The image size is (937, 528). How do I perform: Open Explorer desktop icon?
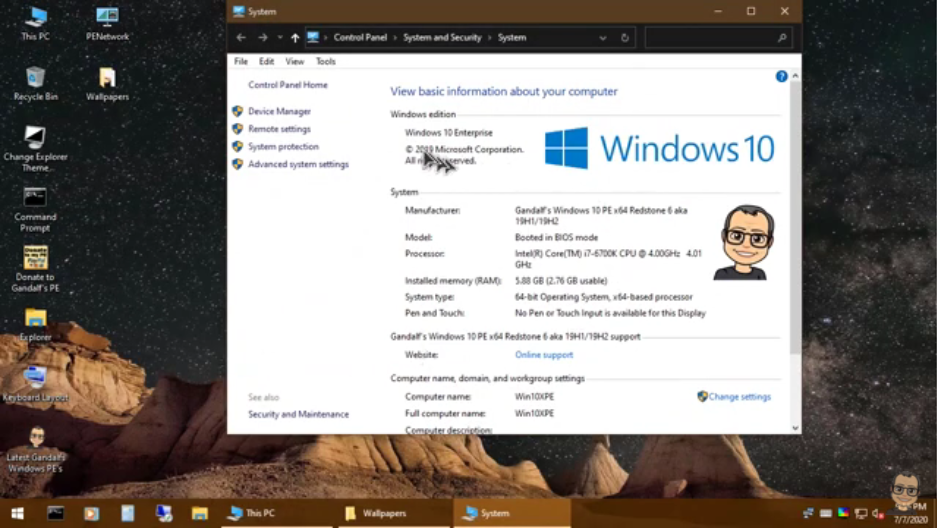pos(35,324)
